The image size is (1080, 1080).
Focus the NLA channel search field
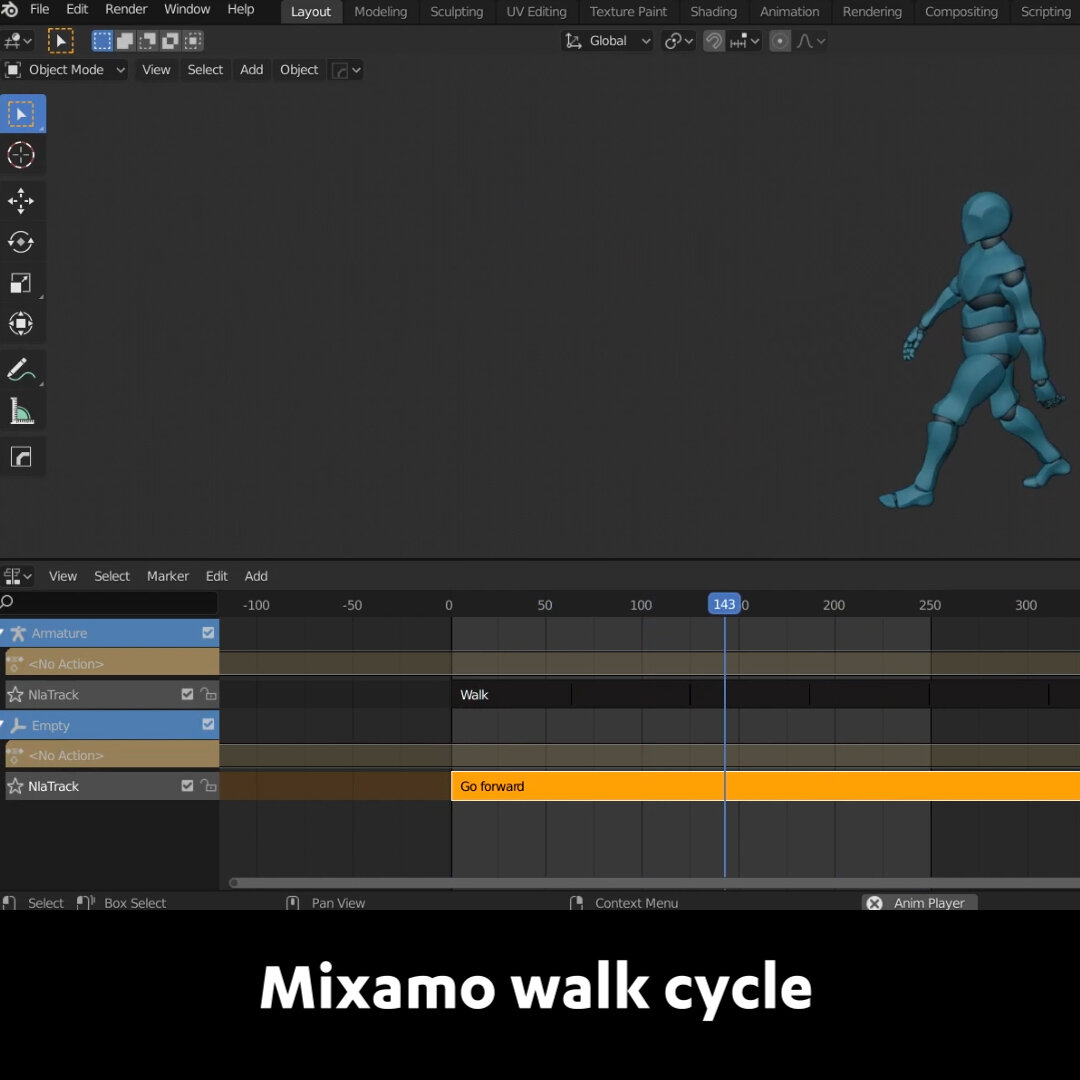pyautogui.click(x=109, y=602)
